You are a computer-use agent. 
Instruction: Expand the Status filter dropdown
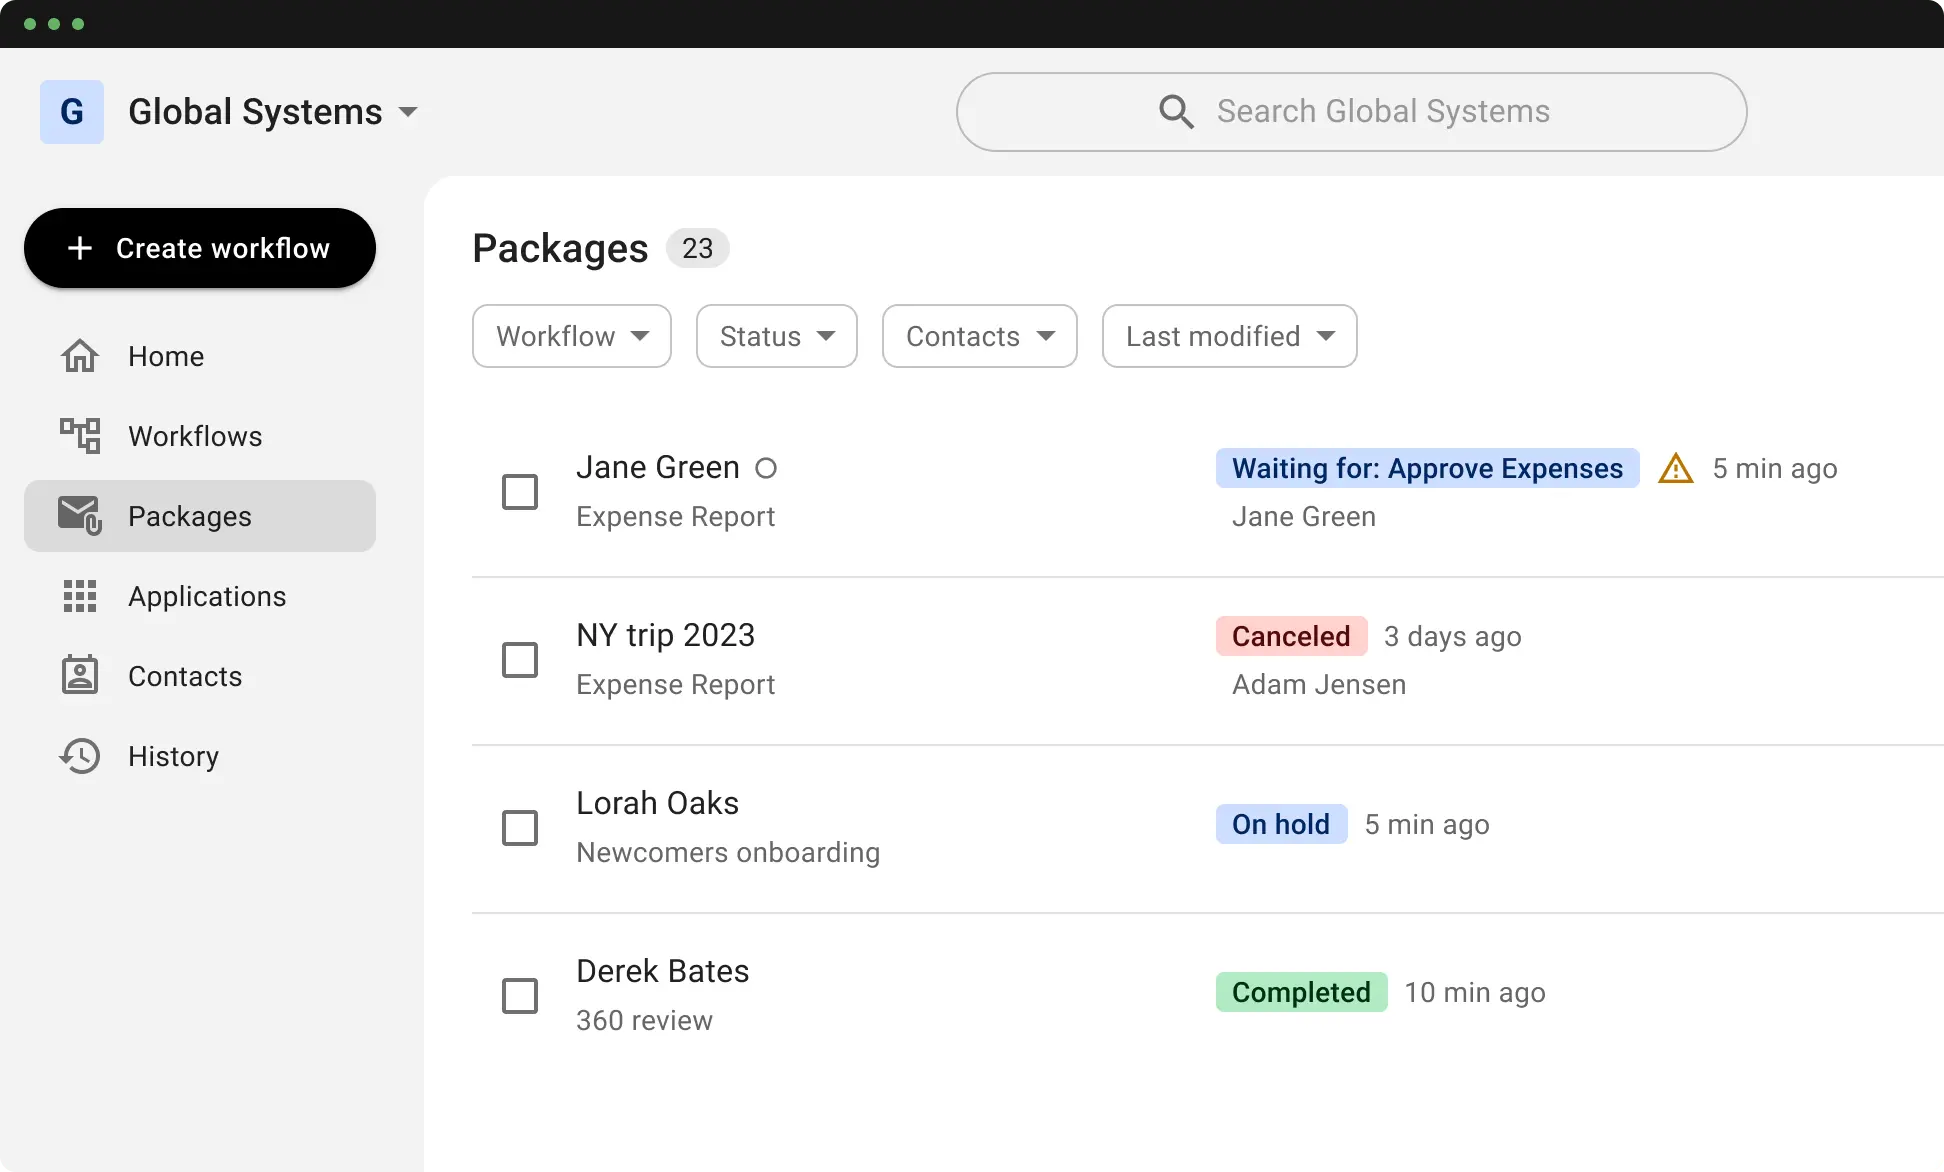[776, 336]
